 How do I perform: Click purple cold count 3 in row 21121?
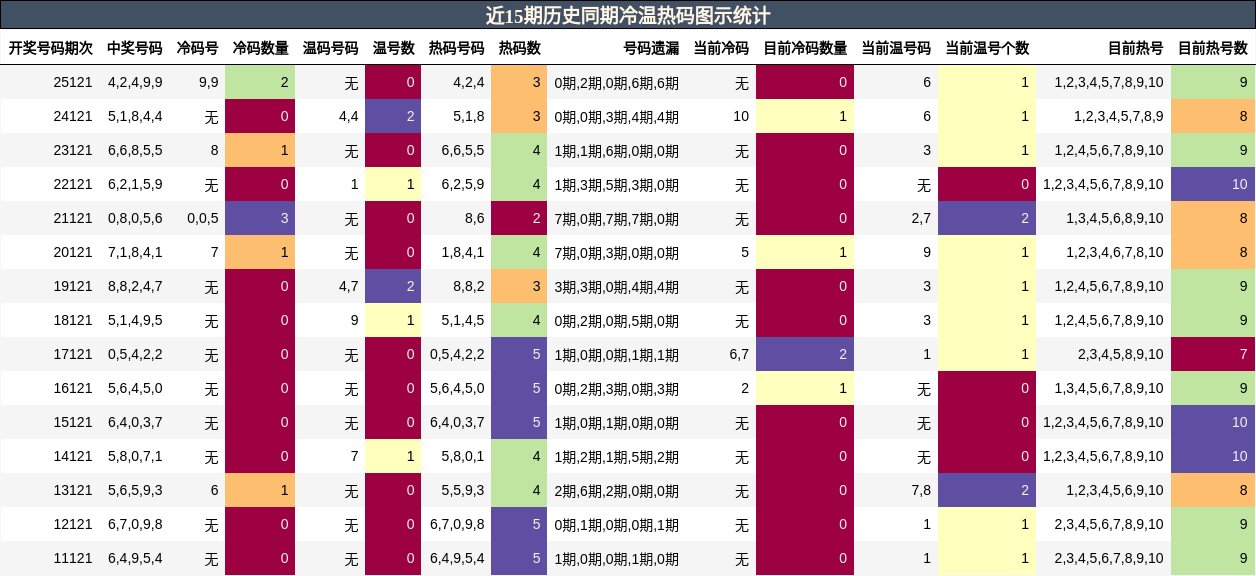click(260, 218)
